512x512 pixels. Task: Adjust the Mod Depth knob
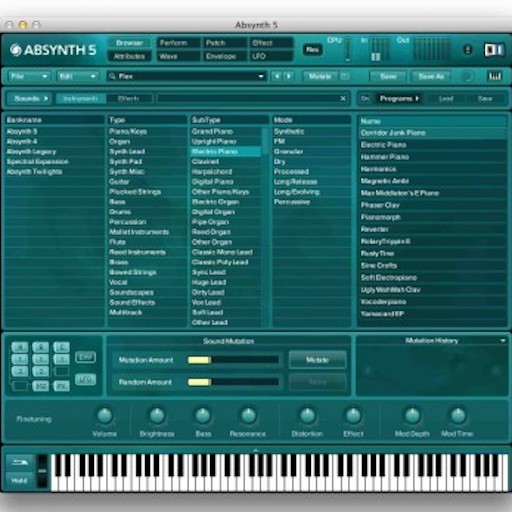click(x=412, y=416)
